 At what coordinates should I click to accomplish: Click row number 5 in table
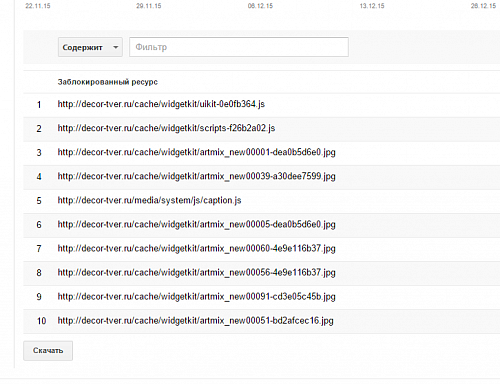(39, 201)
